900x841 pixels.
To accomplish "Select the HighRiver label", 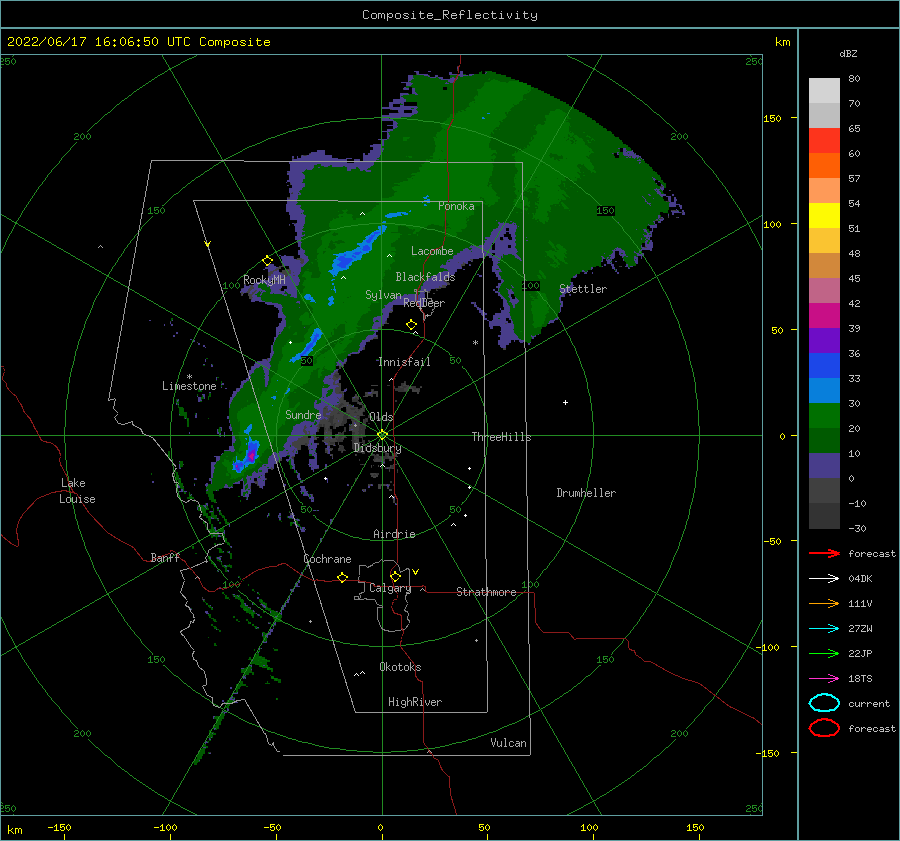I will pos(415,702).
